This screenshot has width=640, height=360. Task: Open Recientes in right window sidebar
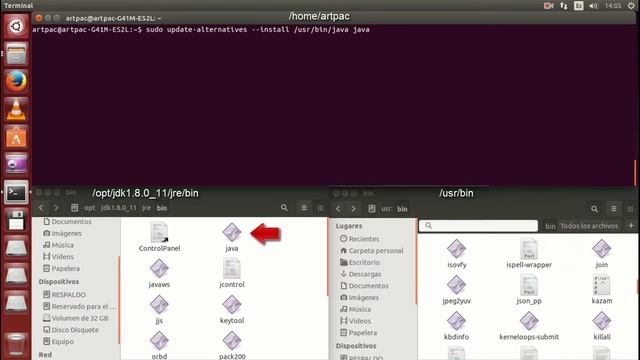coord(360,239)
